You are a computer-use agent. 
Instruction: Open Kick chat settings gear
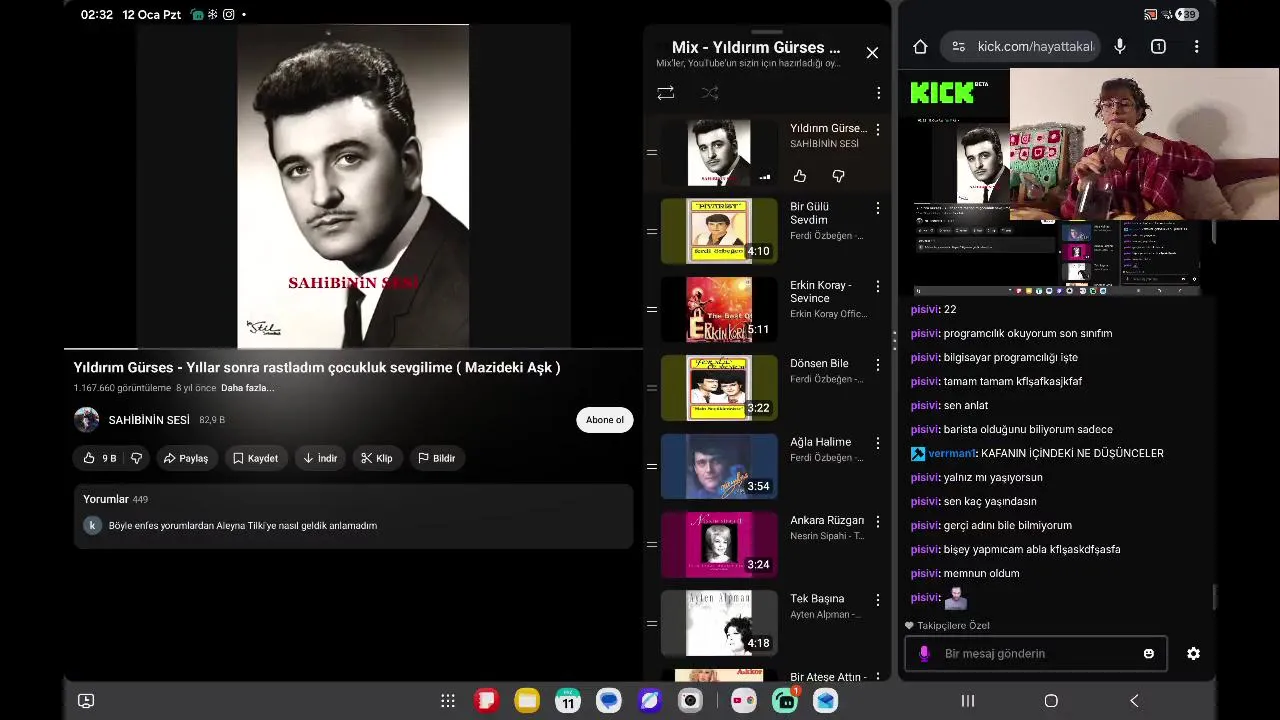1193,654
